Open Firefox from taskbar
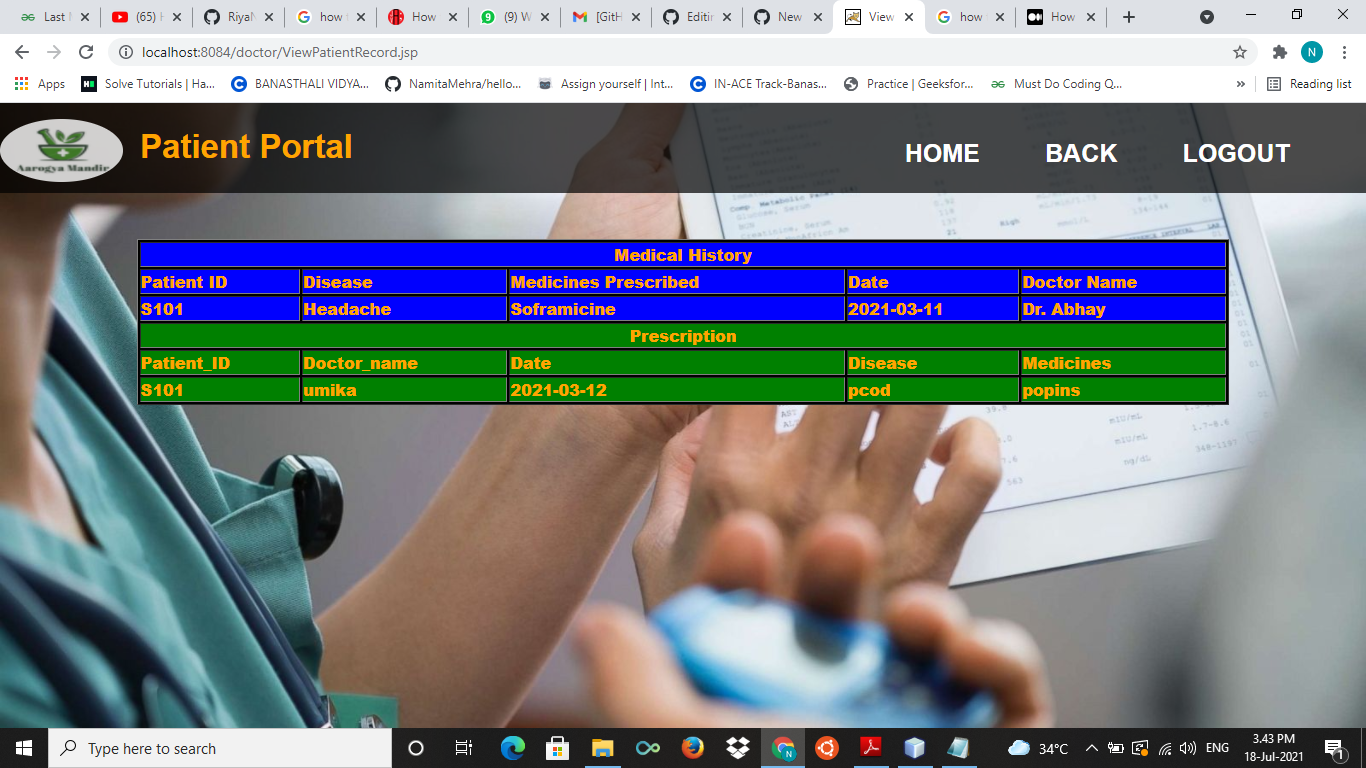 click(x=692, y=748)
